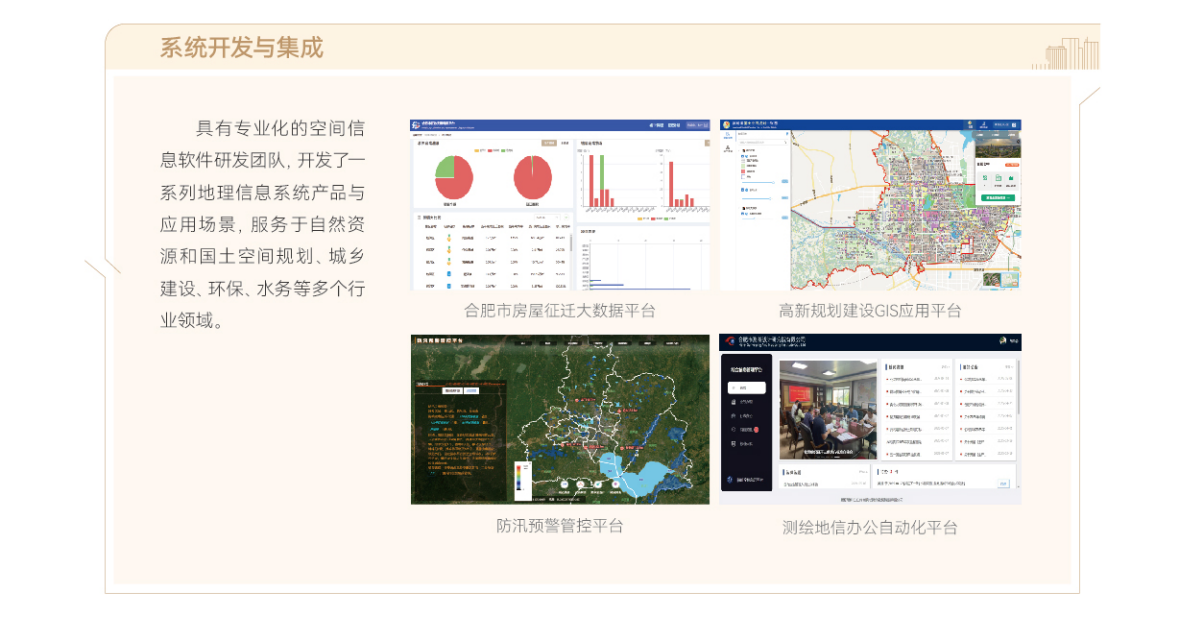Click green button in GIS info card
The height and width of the screenshot is (629, 1193).
point(998,198)
